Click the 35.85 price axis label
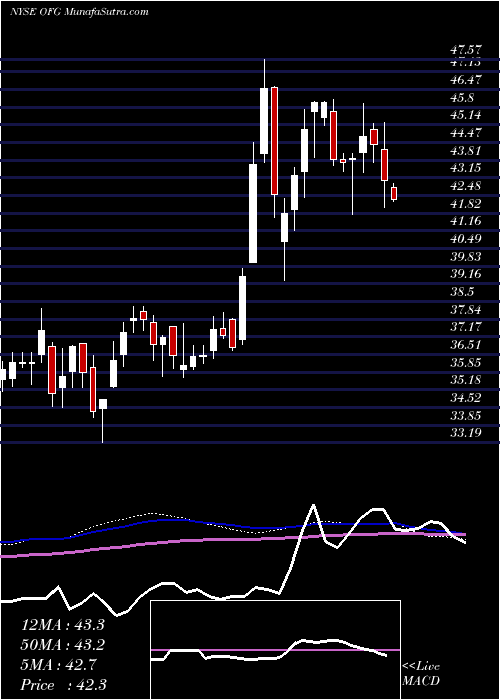Image resolution: width=500 pixels, height=700 pixels. pos(466,362)
